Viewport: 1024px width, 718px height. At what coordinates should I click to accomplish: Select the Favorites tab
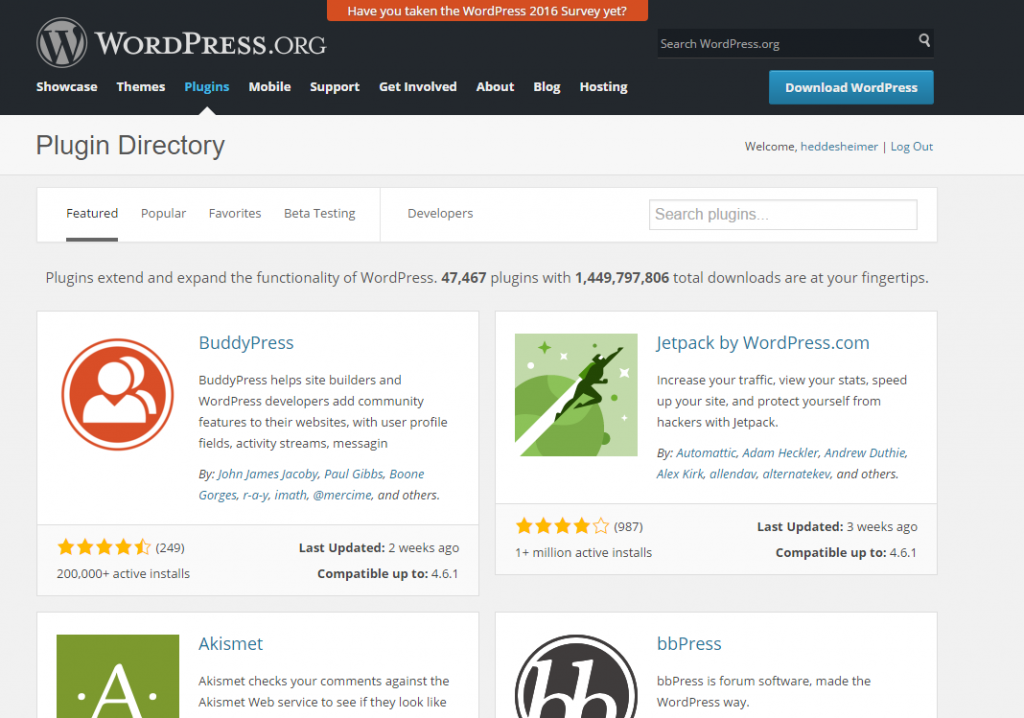pos(234,214)
